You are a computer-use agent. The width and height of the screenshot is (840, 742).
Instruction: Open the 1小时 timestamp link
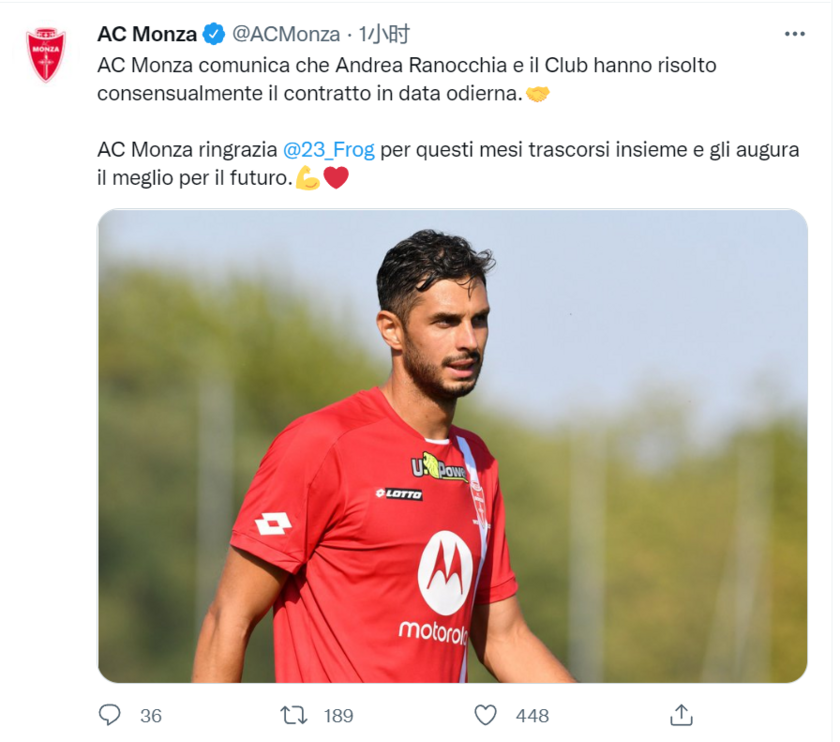tap(384, 34)
